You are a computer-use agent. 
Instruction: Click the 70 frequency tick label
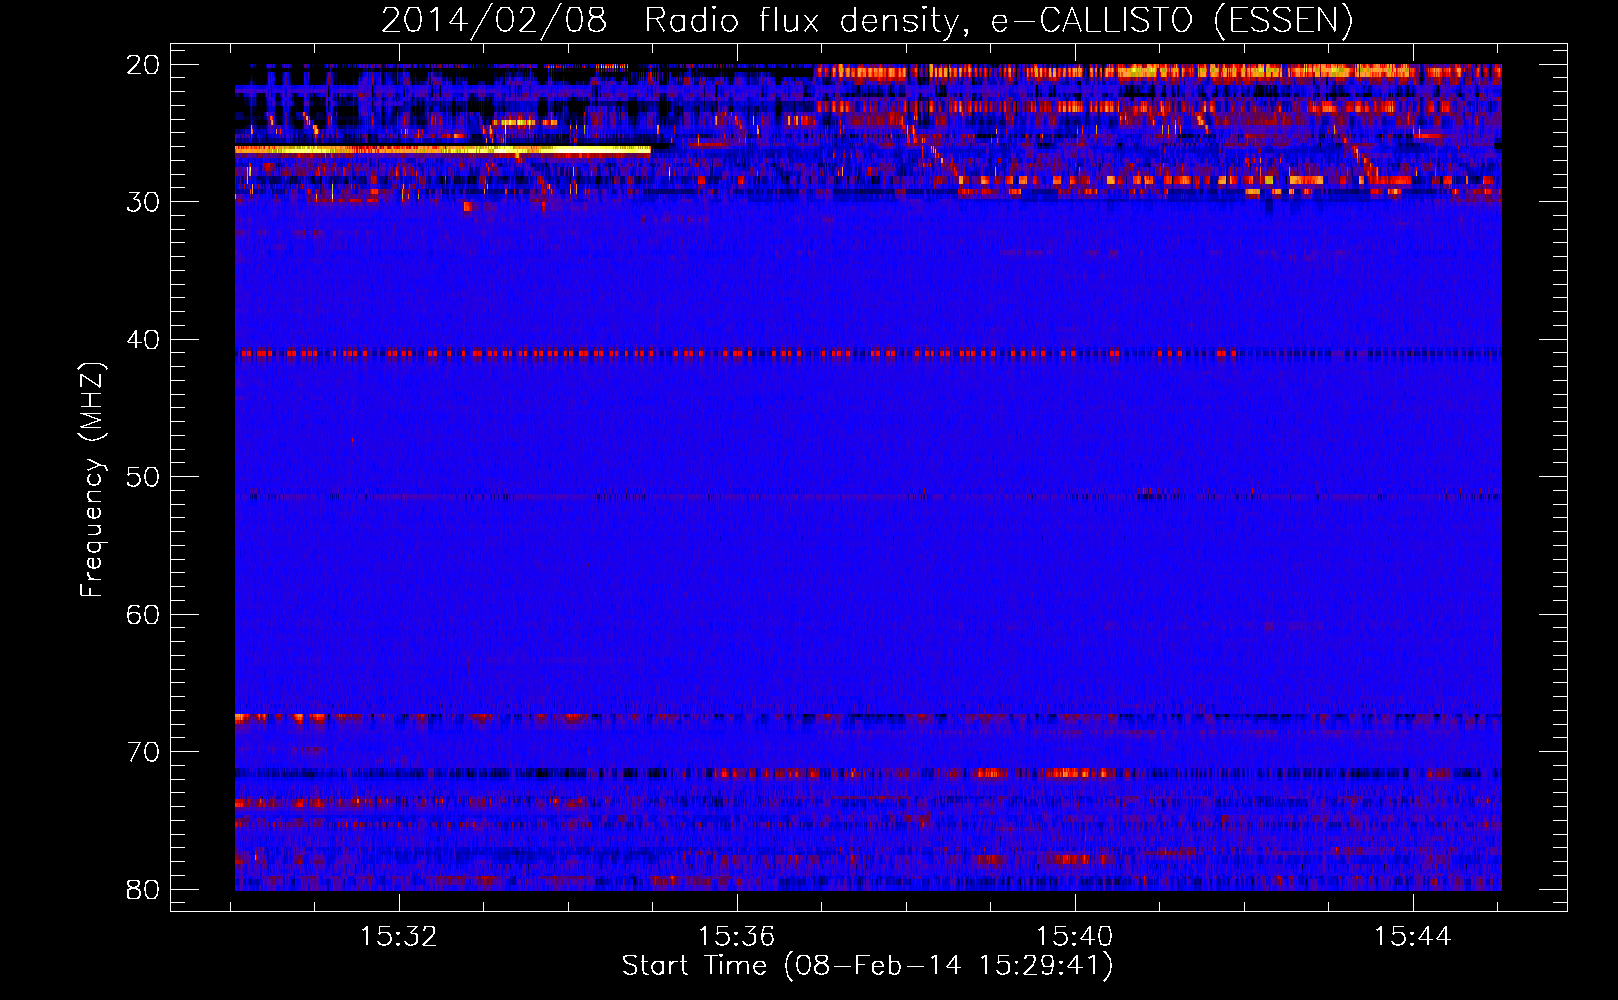click(144, 752)
